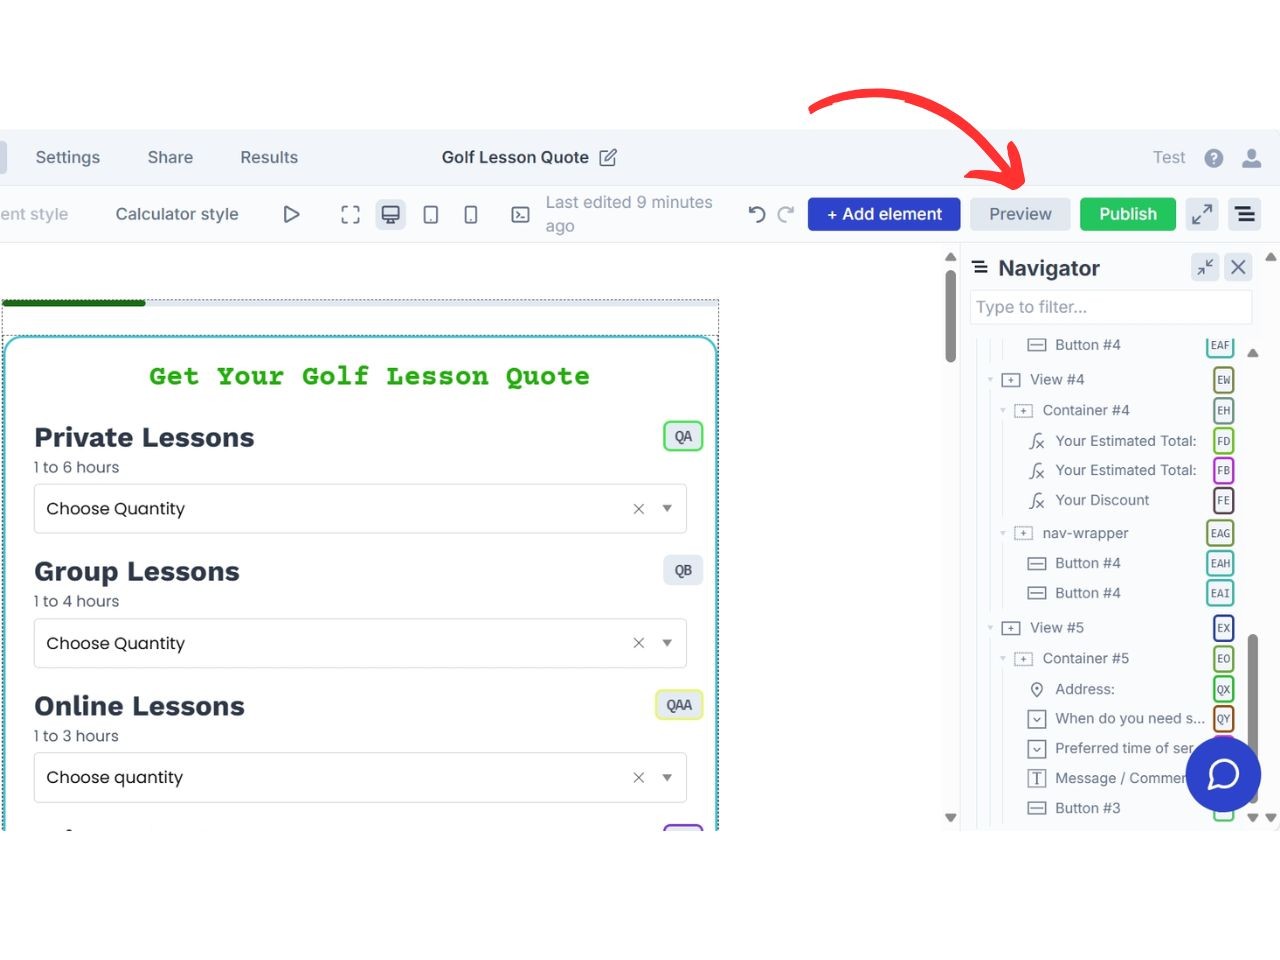Undo the last edit

pos(757,214)
